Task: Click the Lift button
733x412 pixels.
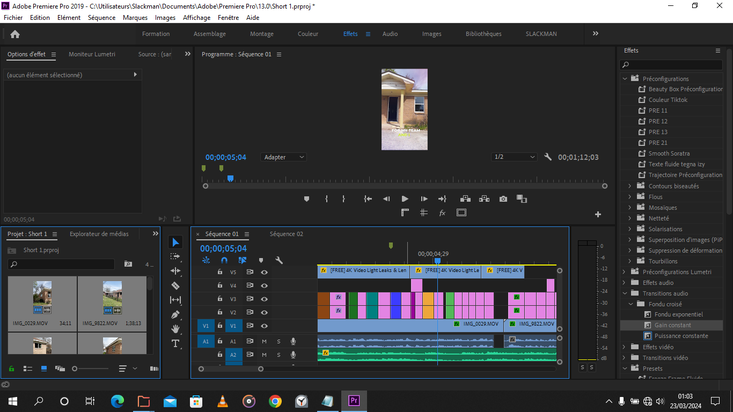Action: (465, 199)
